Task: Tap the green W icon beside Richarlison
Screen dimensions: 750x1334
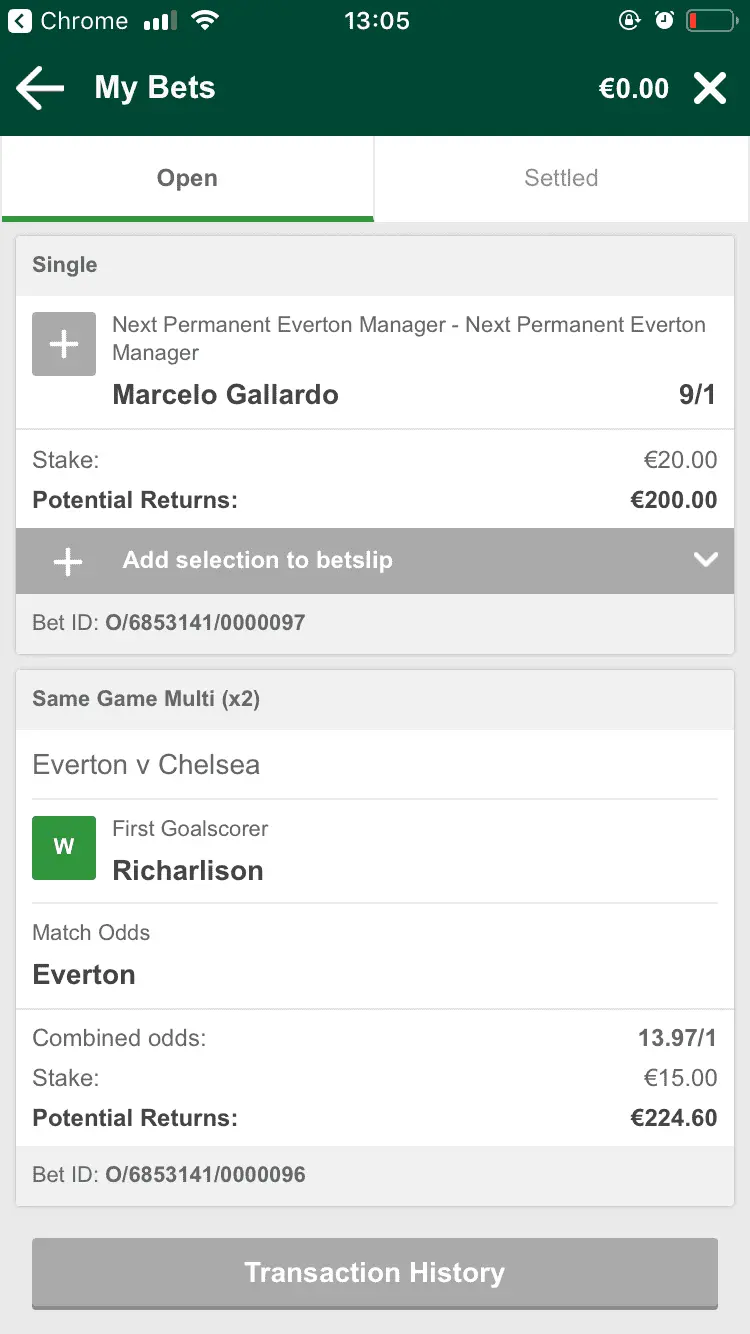Action: [x=64, y=848]
